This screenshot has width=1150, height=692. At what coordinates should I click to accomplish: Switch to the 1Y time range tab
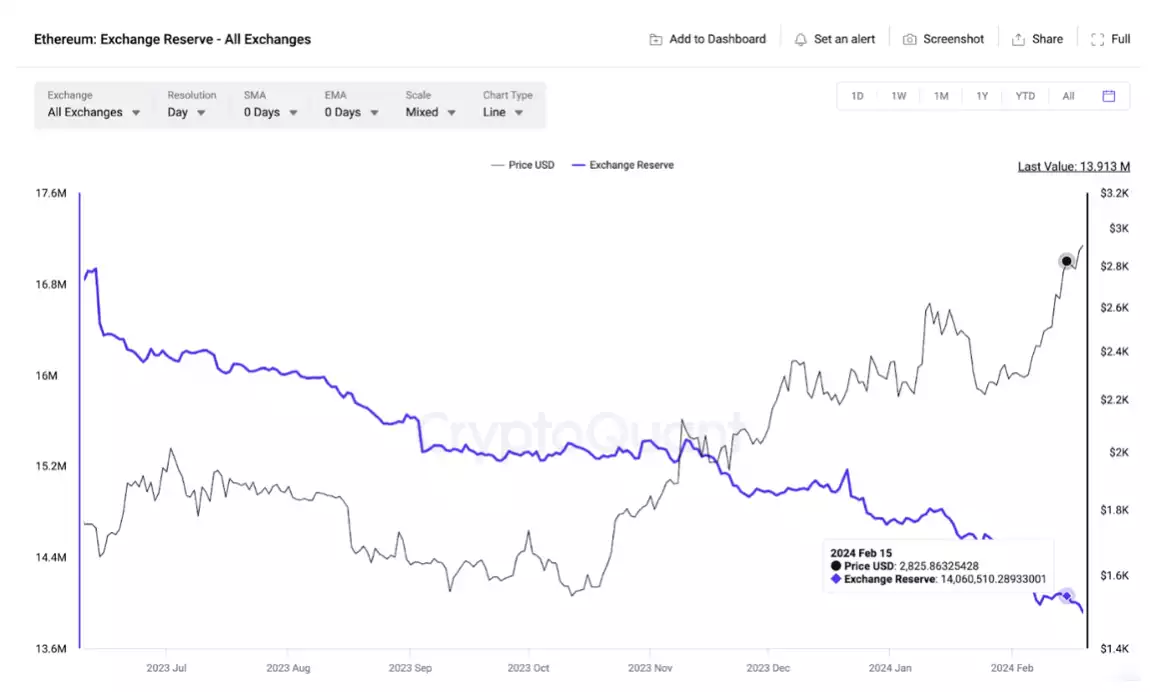click(x=981, y=95)
